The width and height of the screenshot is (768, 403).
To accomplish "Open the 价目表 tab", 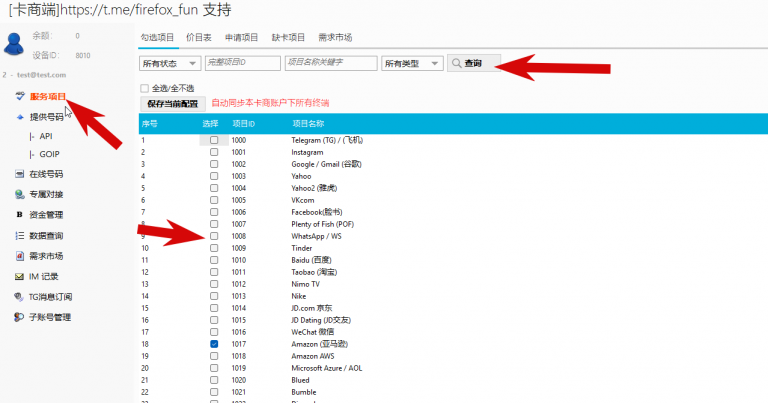I will (199, 37).
